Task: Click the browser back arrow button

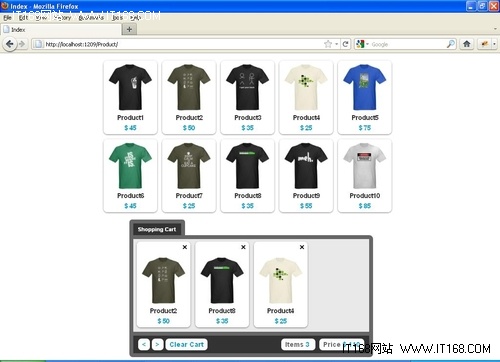Action: tap(9, 44)
